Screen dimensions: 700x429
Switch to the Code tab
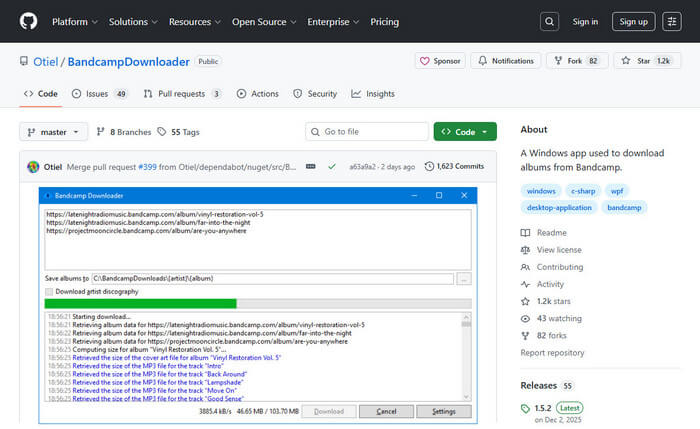coord(41,94)
